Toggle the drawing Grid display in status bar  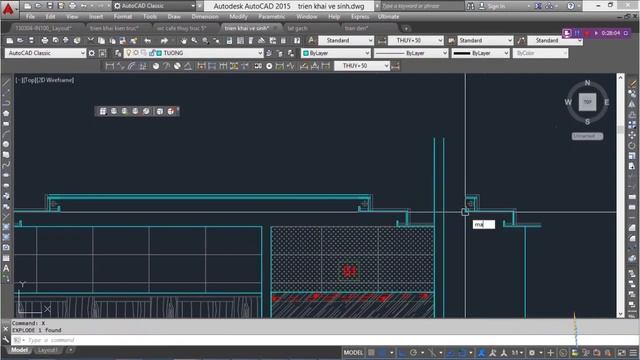tap(371, 353)
